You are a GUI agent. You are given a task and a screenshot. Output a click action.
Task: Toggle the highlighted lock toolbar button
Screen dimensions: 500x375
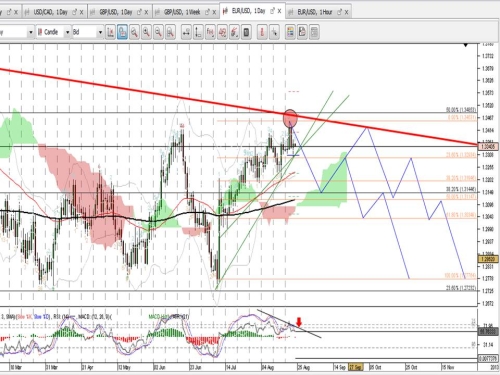tap(122, 32)
